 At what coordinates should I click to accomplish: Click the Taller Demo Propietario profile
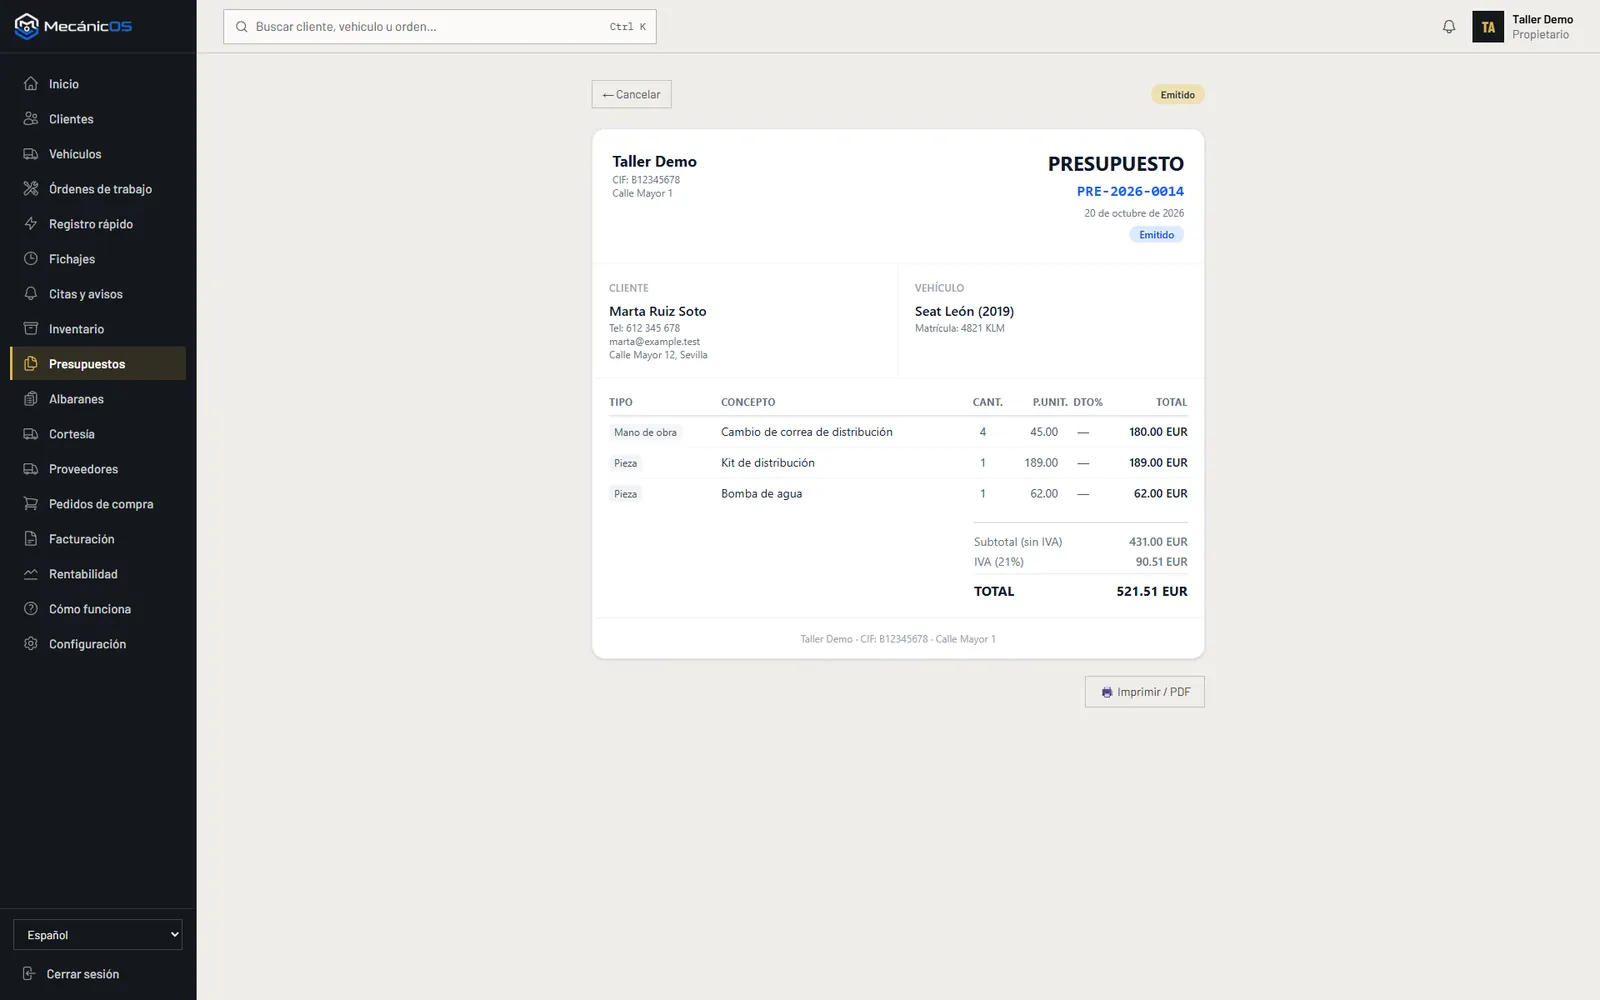(x=1523, y=27)
